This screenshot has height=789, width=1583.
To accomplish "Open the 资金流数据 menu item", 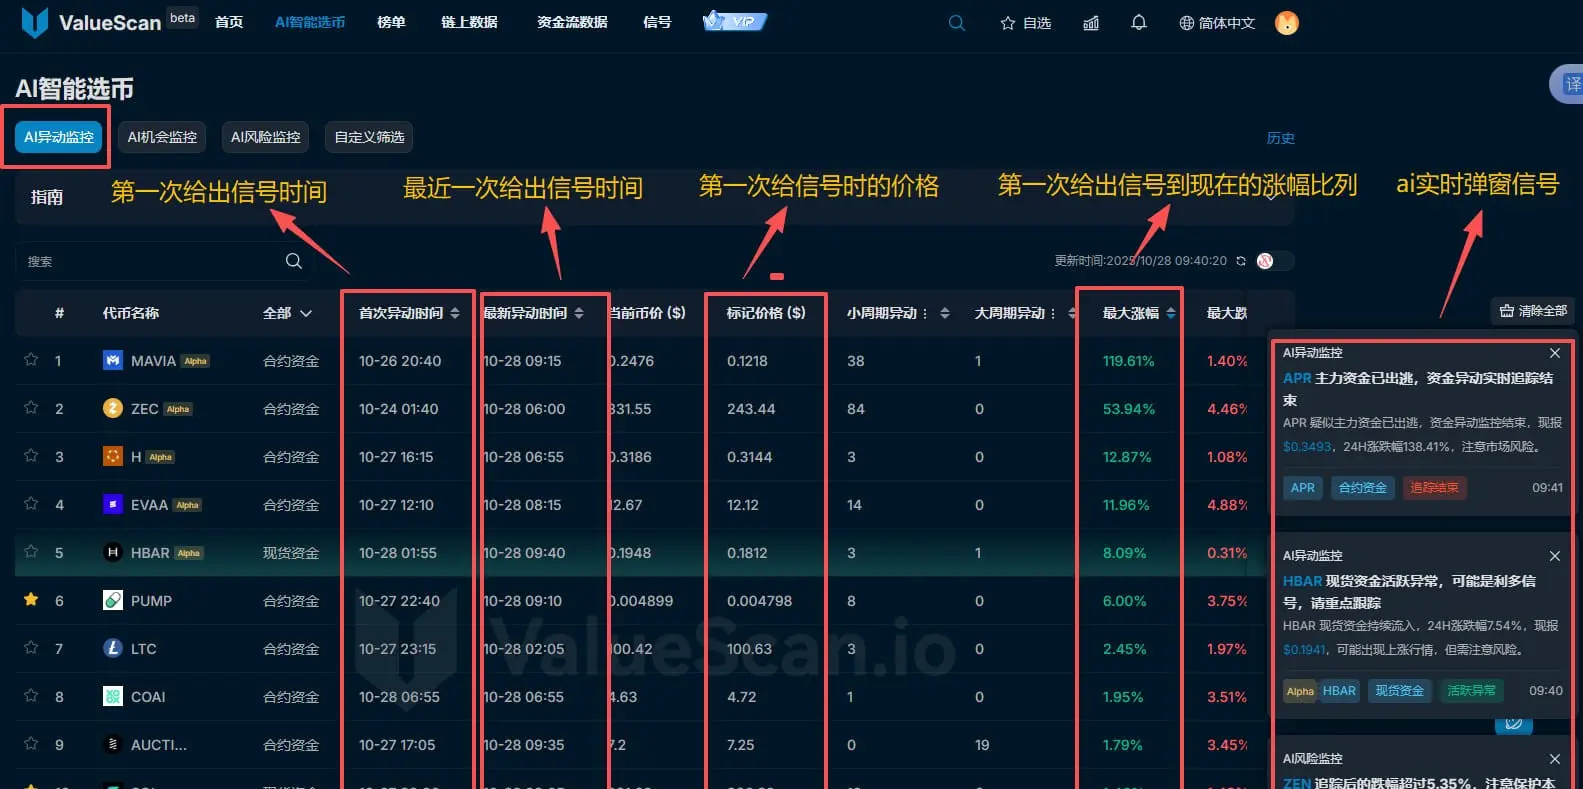I will coord(572,22).
